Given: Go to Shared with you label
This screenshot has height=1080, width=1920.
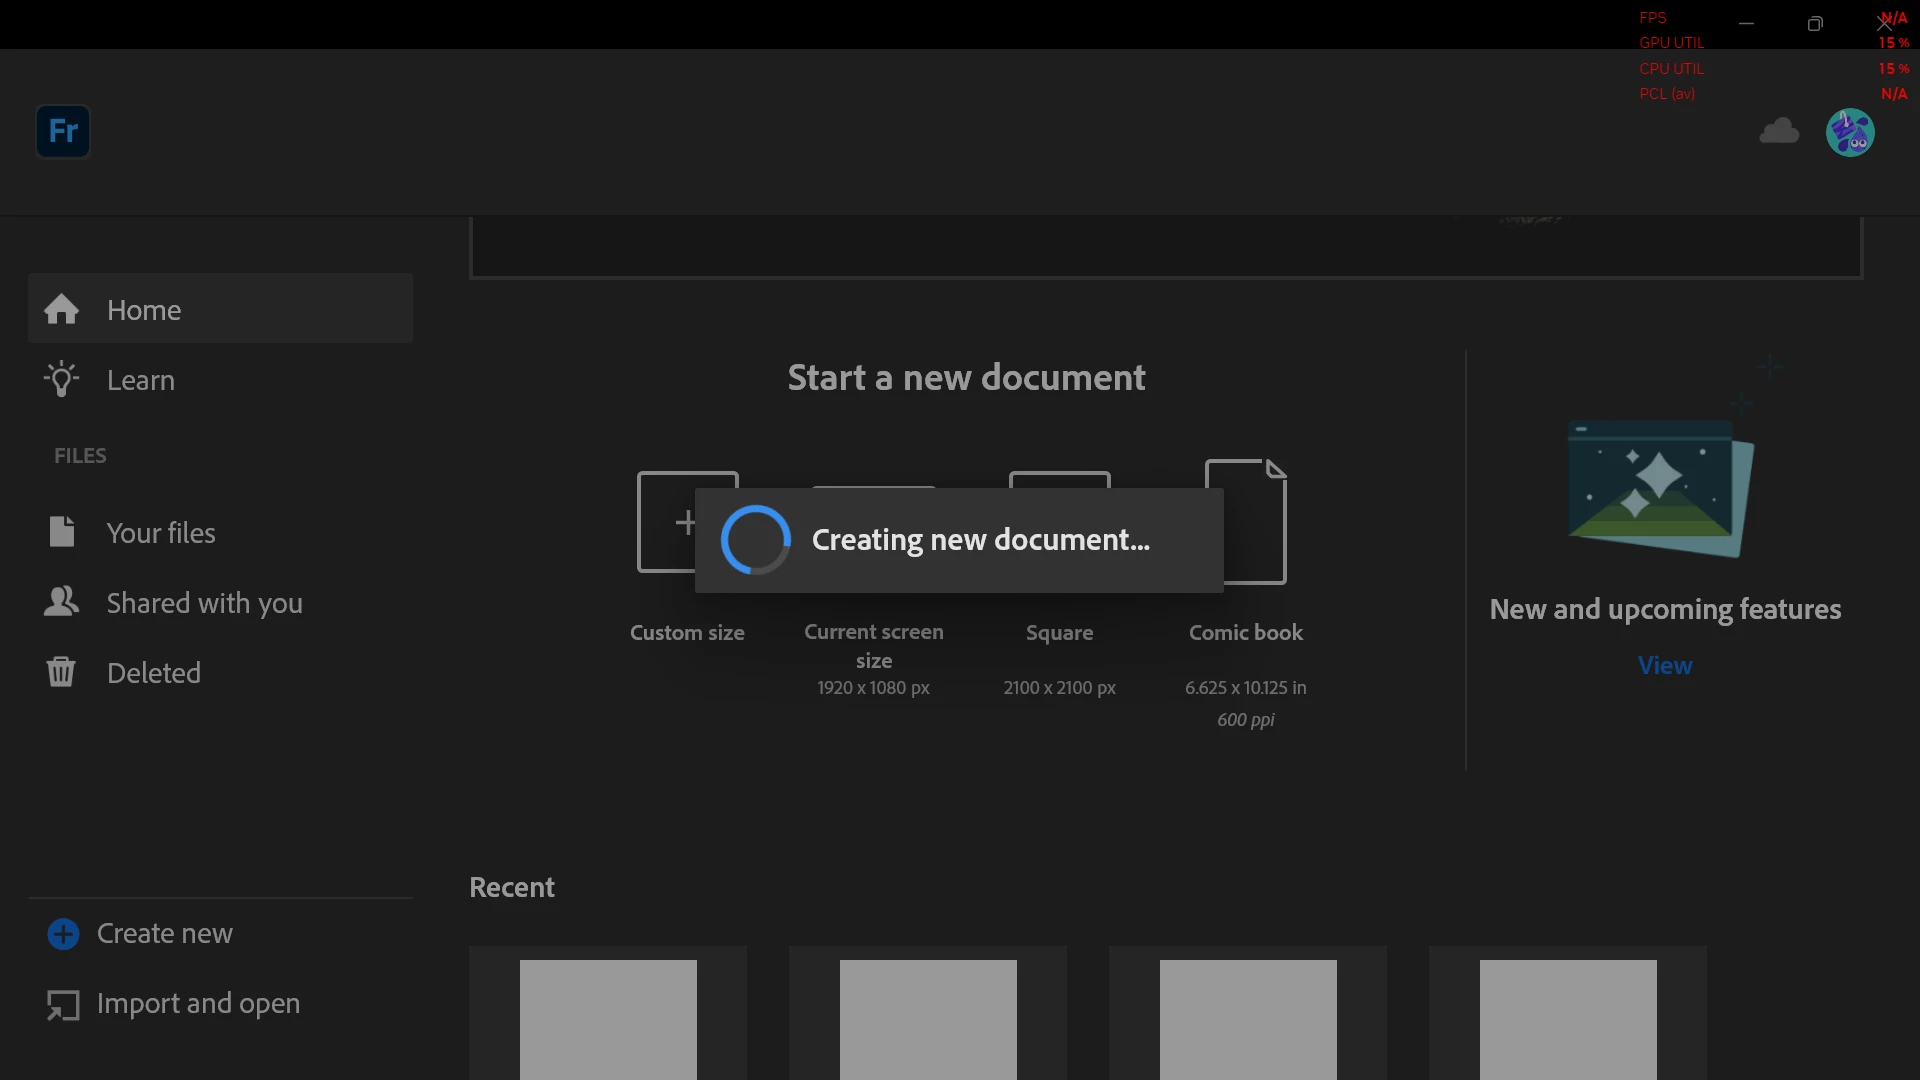Looking at the screenshot, I should [204, 603].
